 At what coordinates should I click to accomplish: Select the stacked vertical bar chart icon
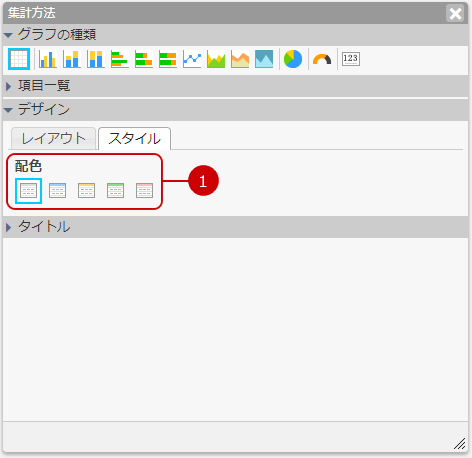pyautogui.click(x=72, y=59)
